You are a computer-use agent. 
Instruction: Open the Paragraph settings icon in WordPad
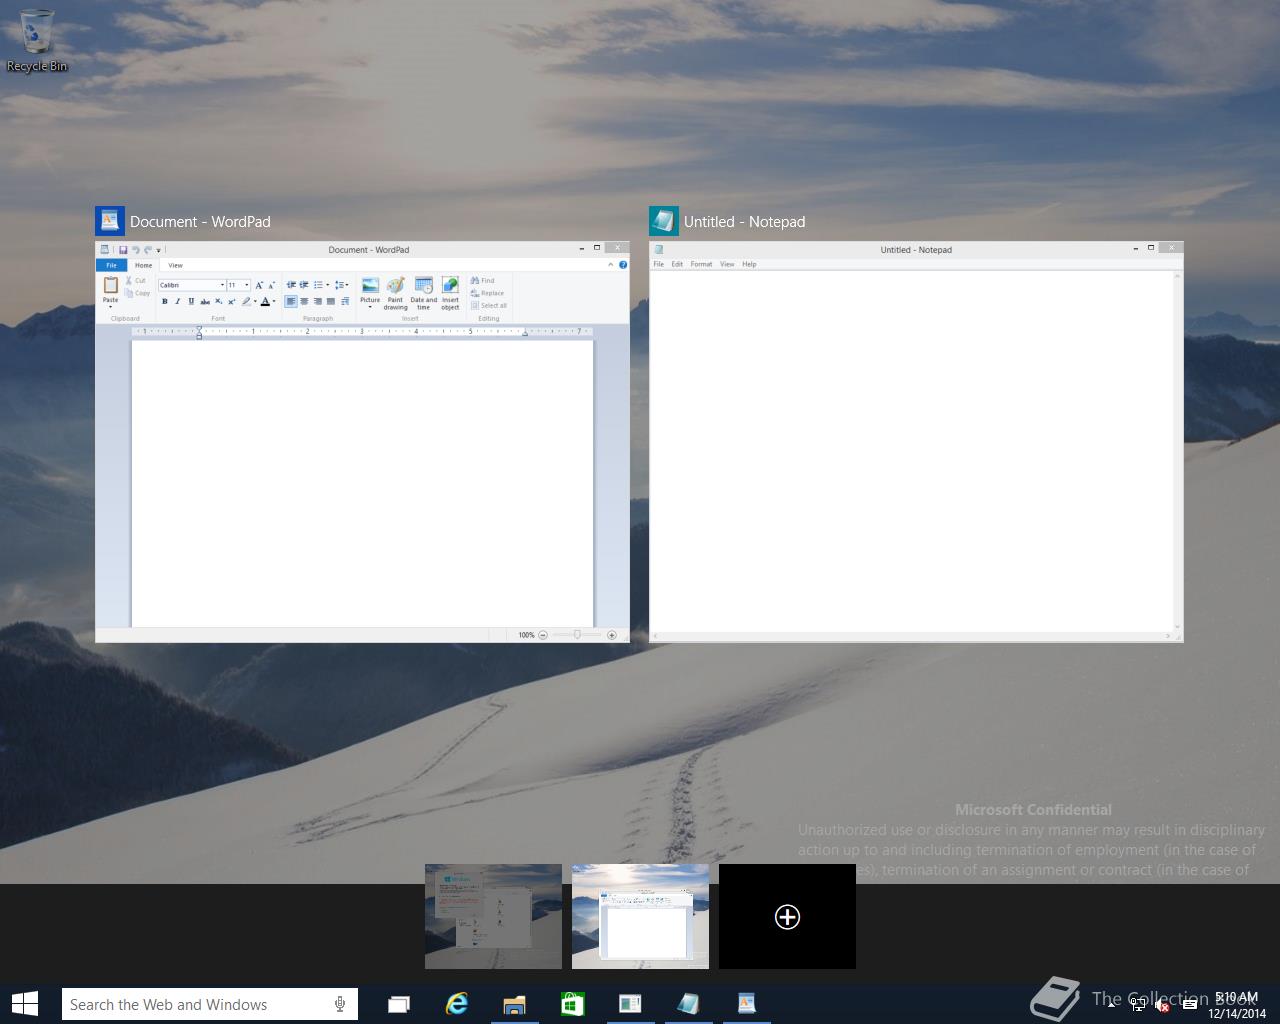click(344, 301)
